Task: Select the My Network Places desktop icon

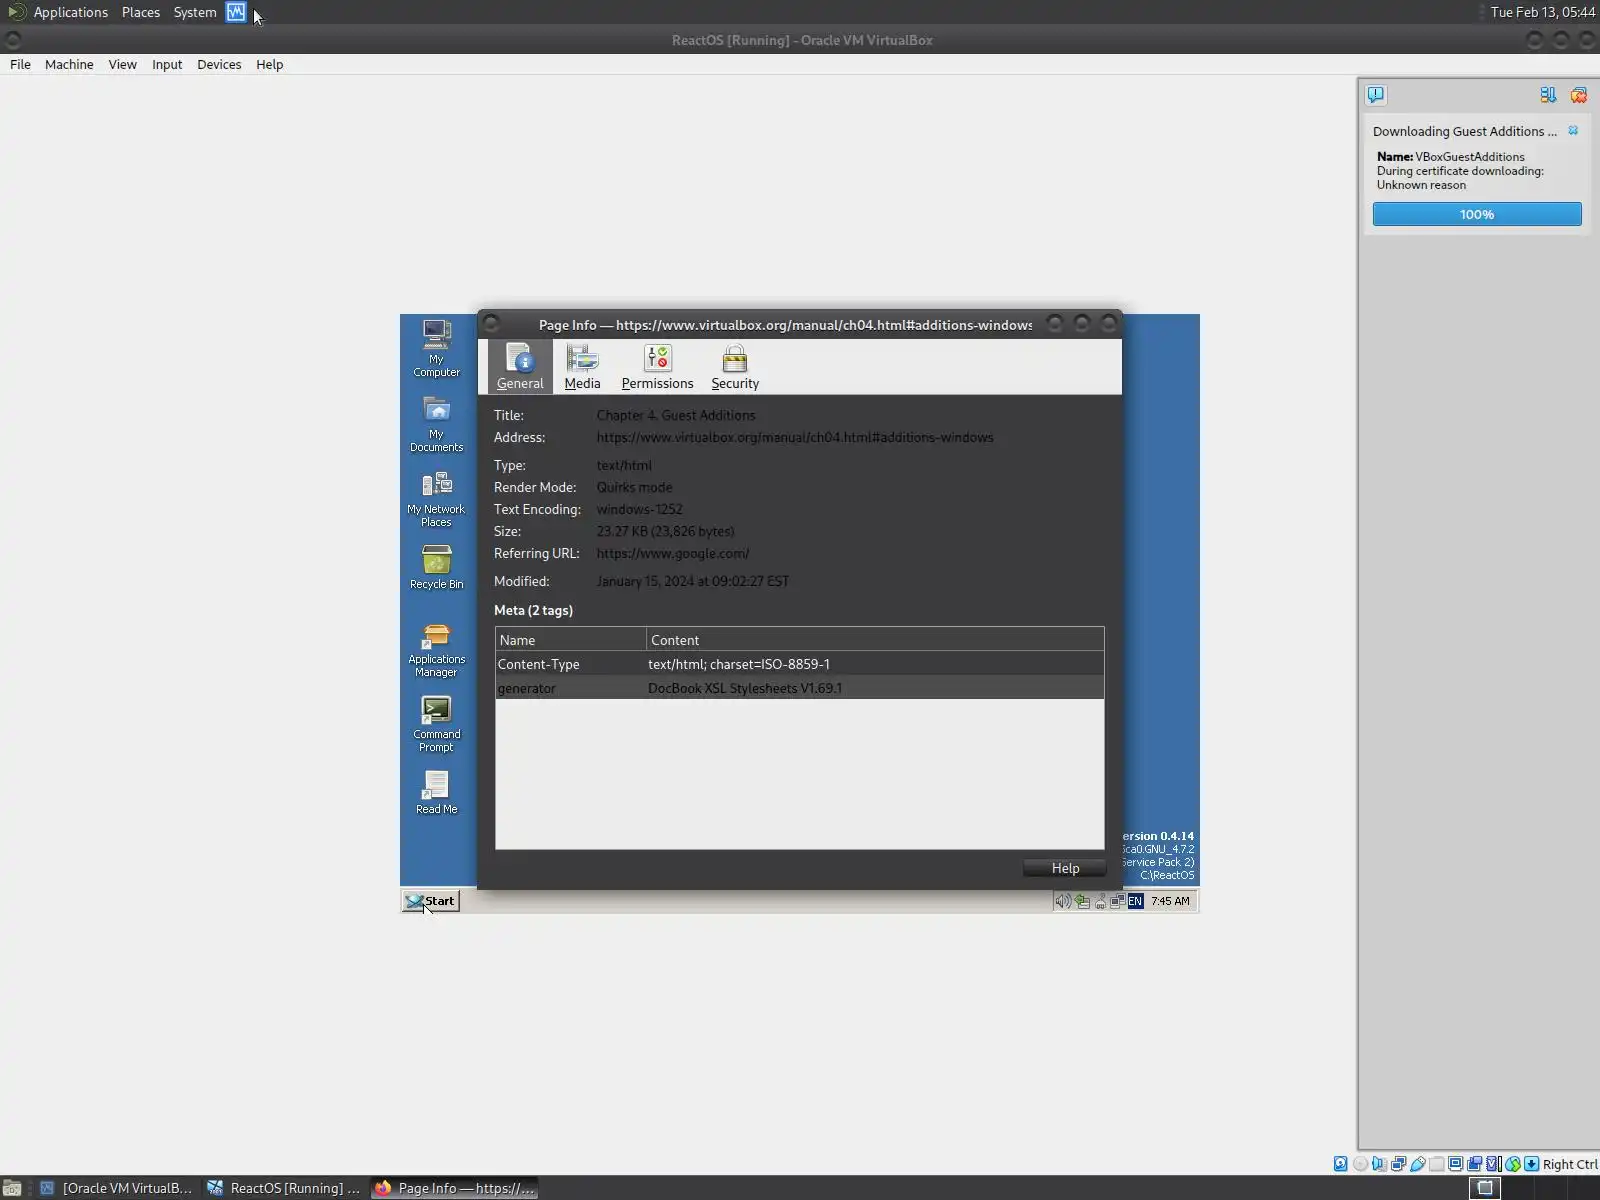Action: tap(437, 499)
